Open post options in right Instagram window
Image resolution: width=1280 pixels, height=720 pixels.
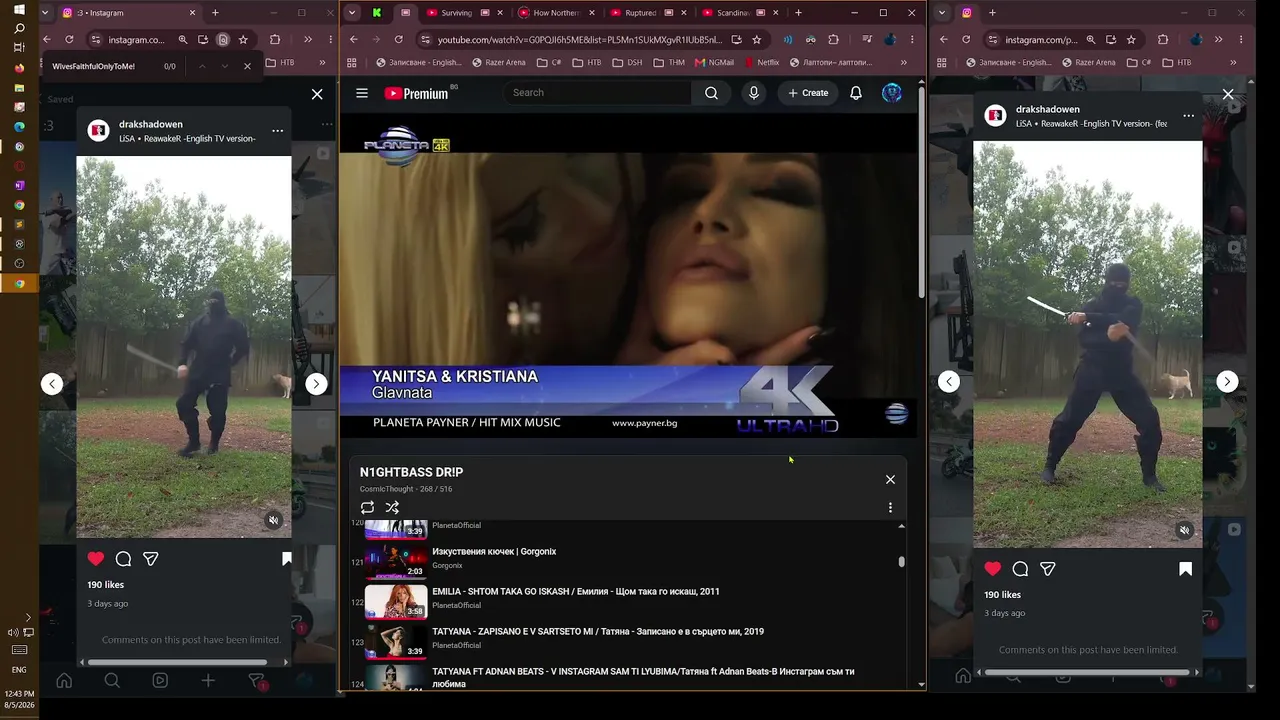1188,116
